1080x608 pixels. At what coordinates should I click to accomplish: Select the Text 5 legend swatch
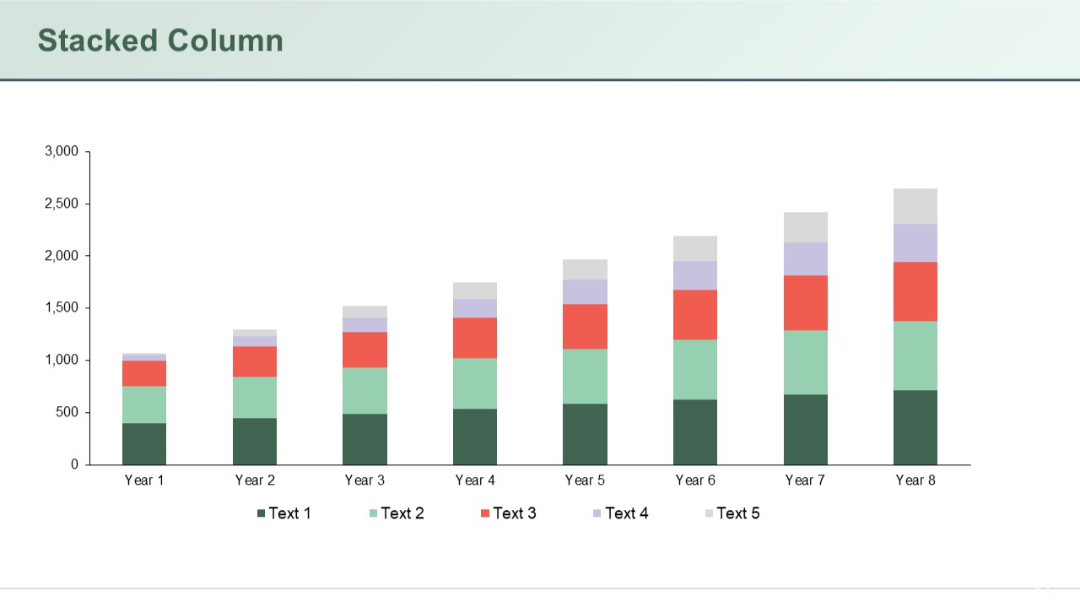coord(709,513)
